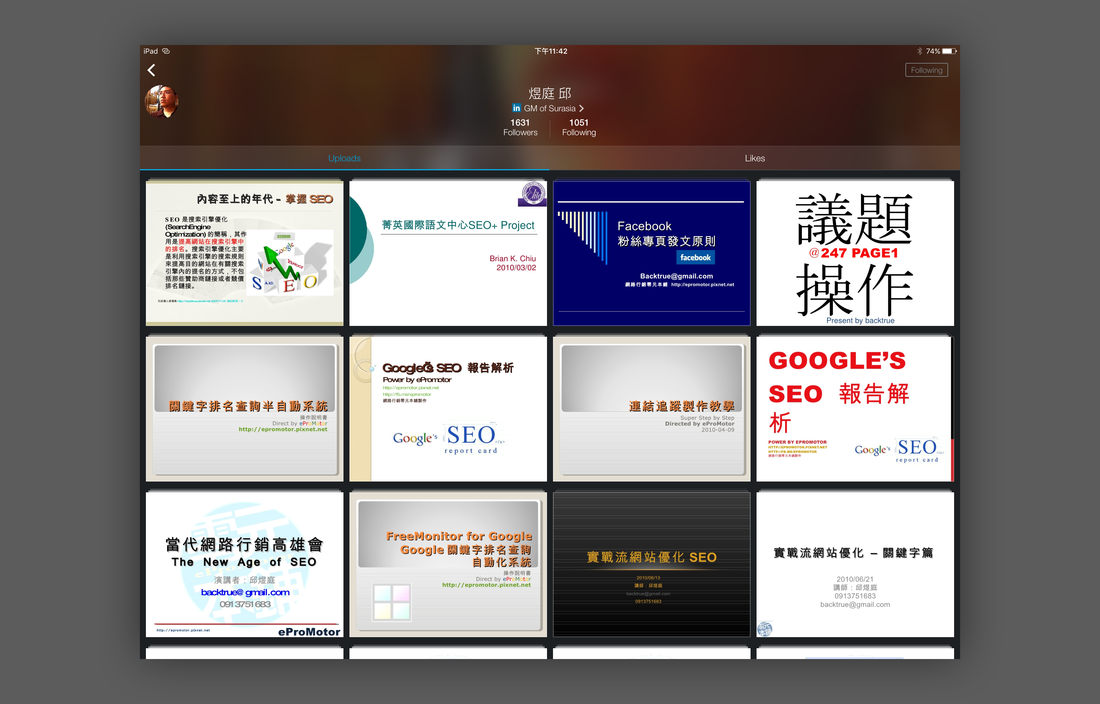Switch to the Likes tab
1100x704 pixels.
click(755, 158)
